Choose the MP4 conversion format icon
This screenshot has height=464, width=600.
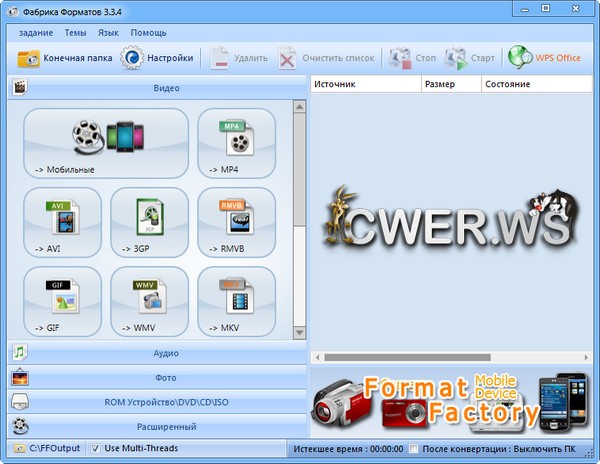236,141
